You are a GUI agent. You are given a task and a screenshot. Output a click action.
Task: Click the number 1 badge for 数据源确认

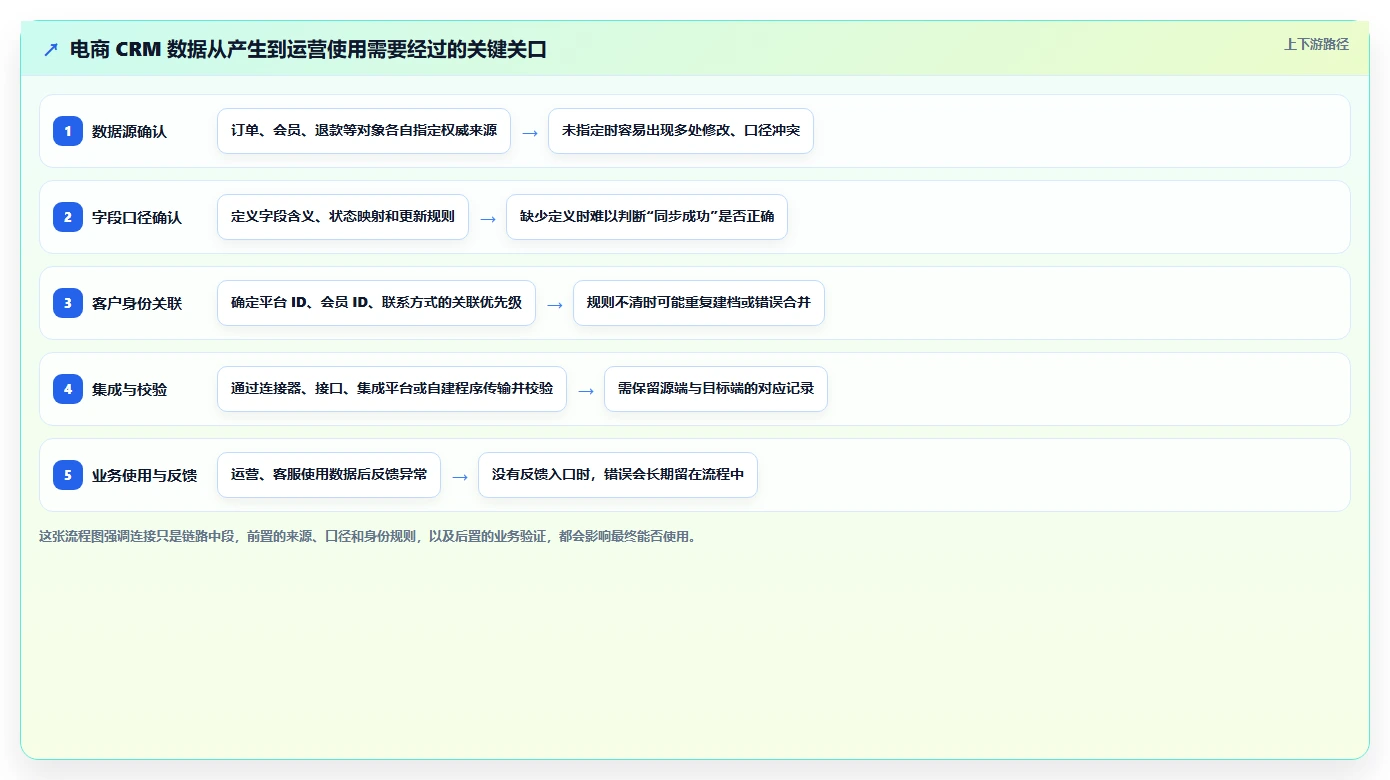coord(68,131)
